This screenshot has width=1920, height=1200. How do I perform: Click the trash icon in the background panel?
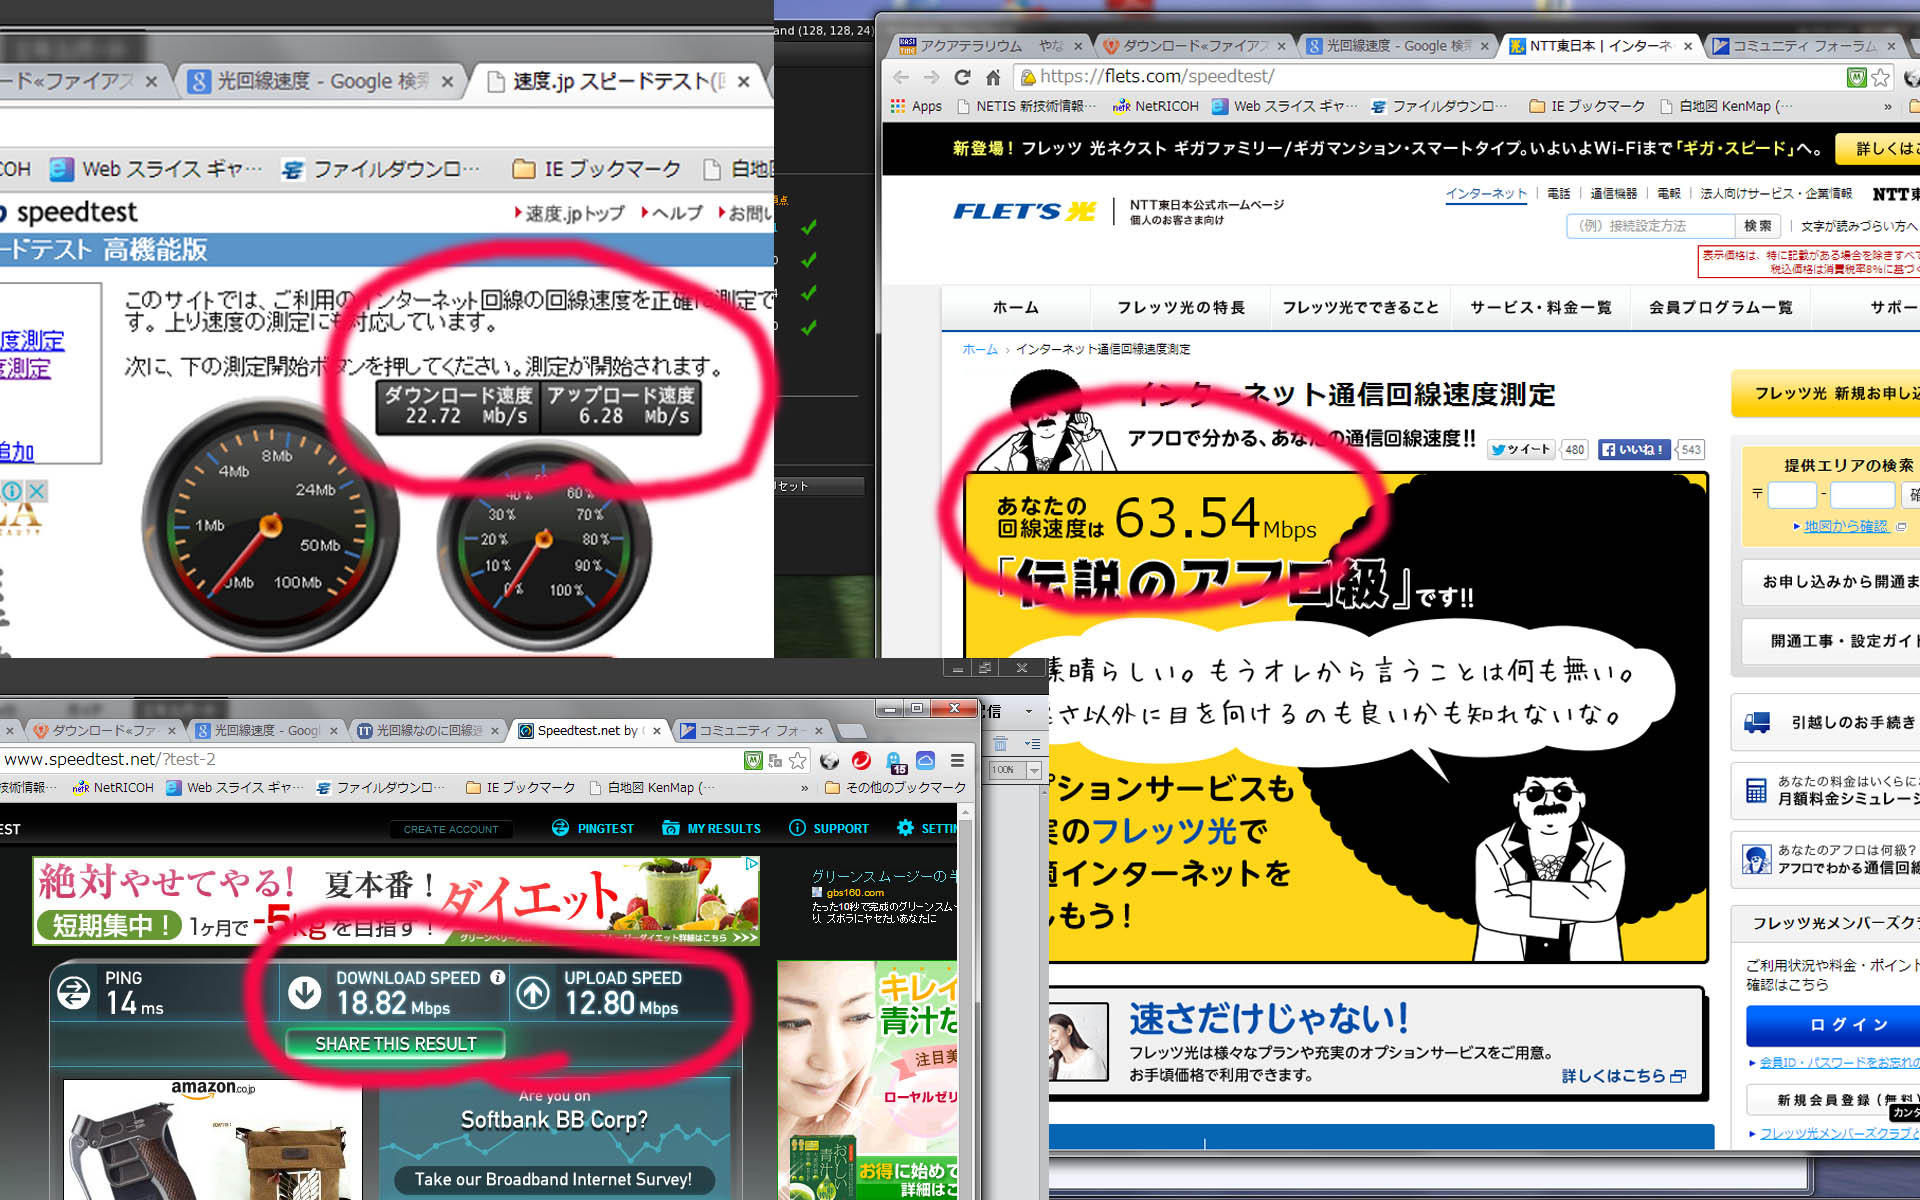[x=1000, y=744]
